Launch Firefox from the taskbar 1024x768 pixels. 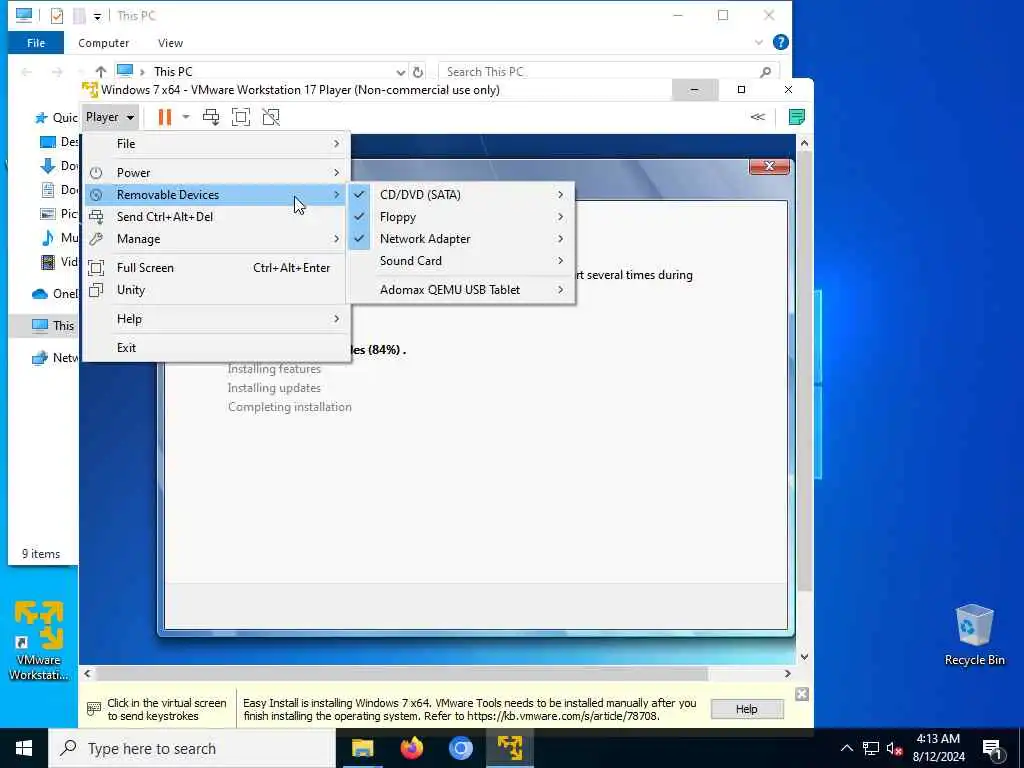point(411,748)
